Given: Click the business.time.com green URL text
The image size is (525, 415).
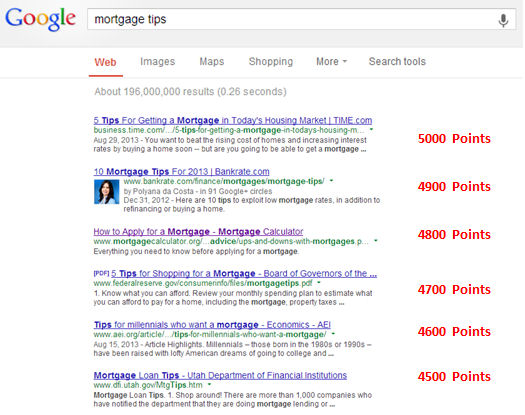Looking at the screenshot, I should point(229,130).
